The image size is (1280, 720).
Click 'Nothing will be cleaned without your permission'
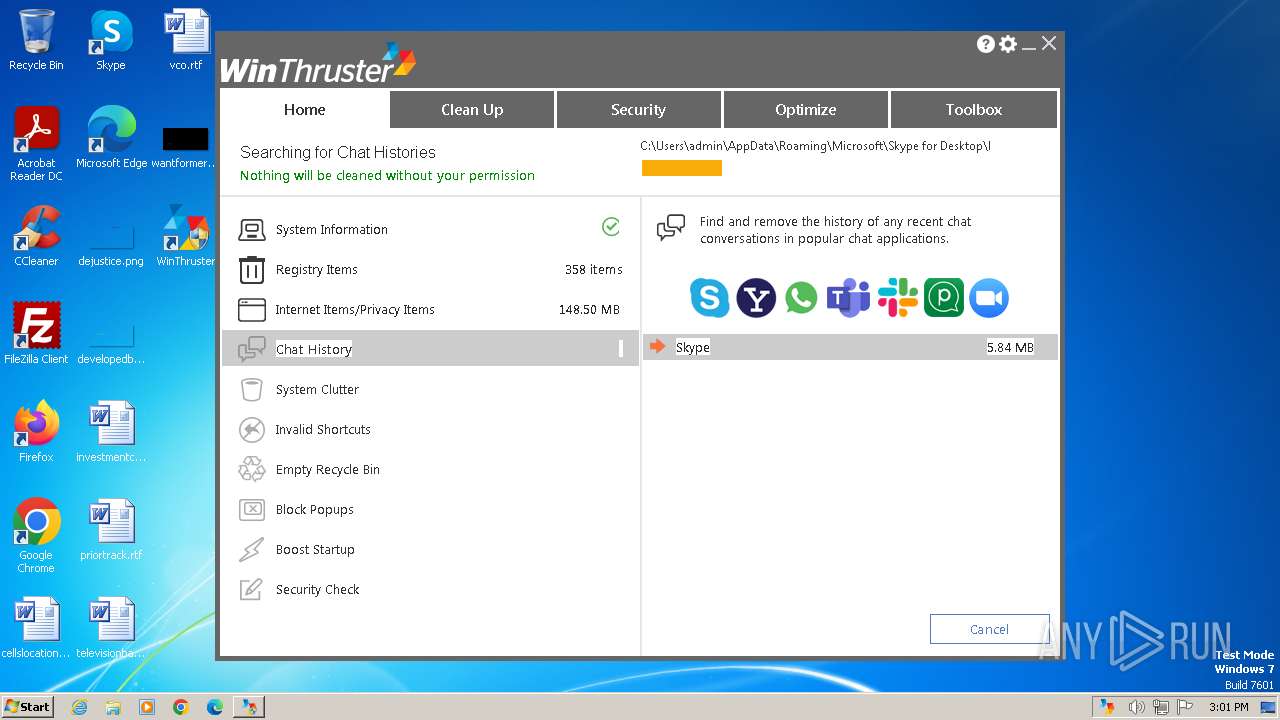[x=387, y=176]
